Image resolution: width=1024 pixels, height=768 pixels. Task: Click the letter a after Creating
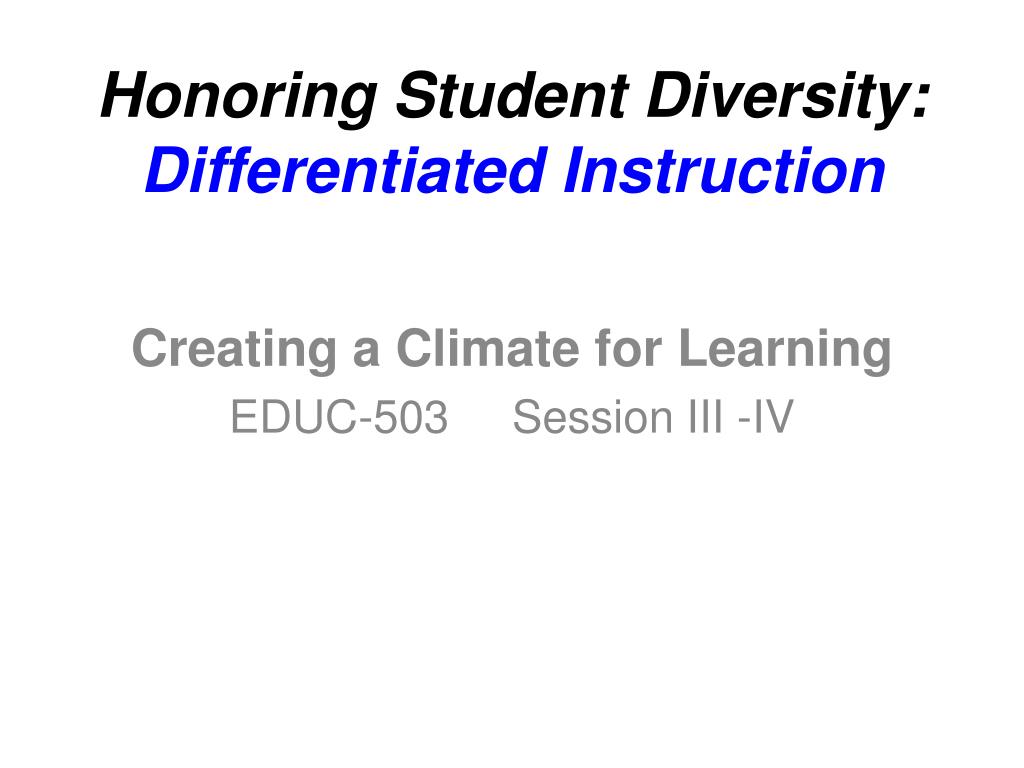pyautogui.click(x=366, y=353)
